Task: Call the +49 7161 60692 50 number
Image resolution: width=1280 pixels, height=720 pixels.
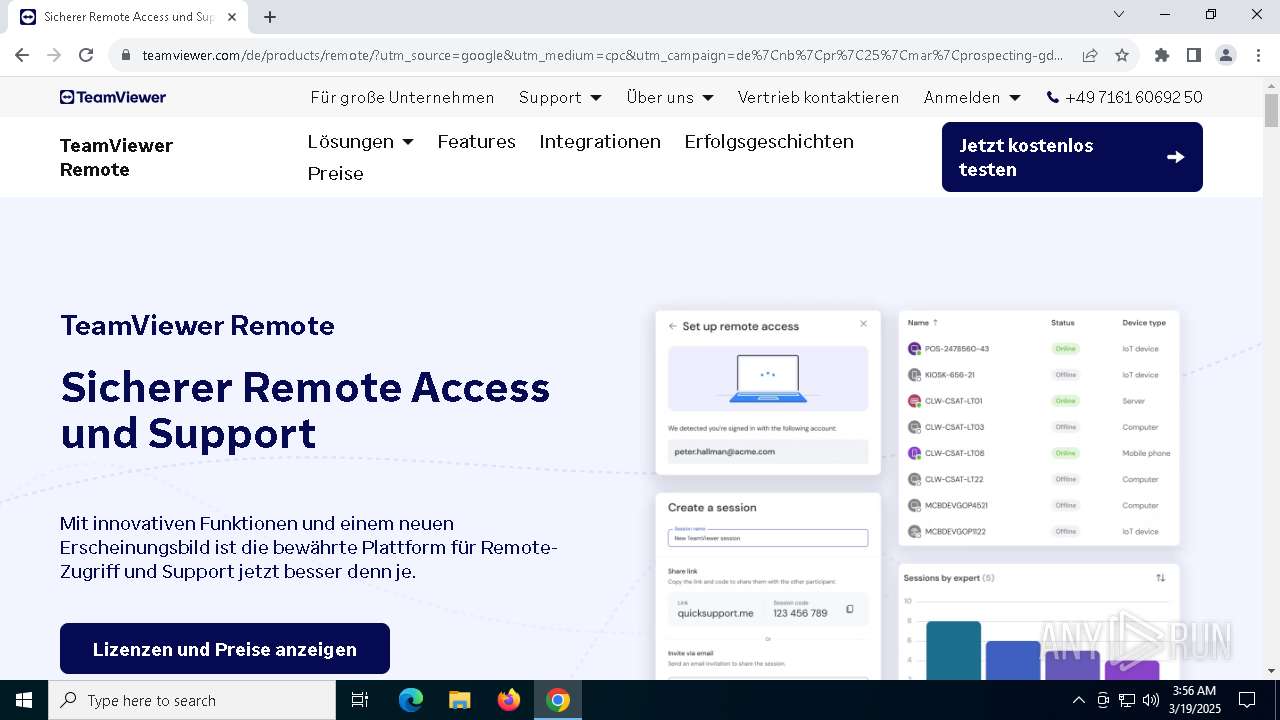Action: click(1125, 97)
